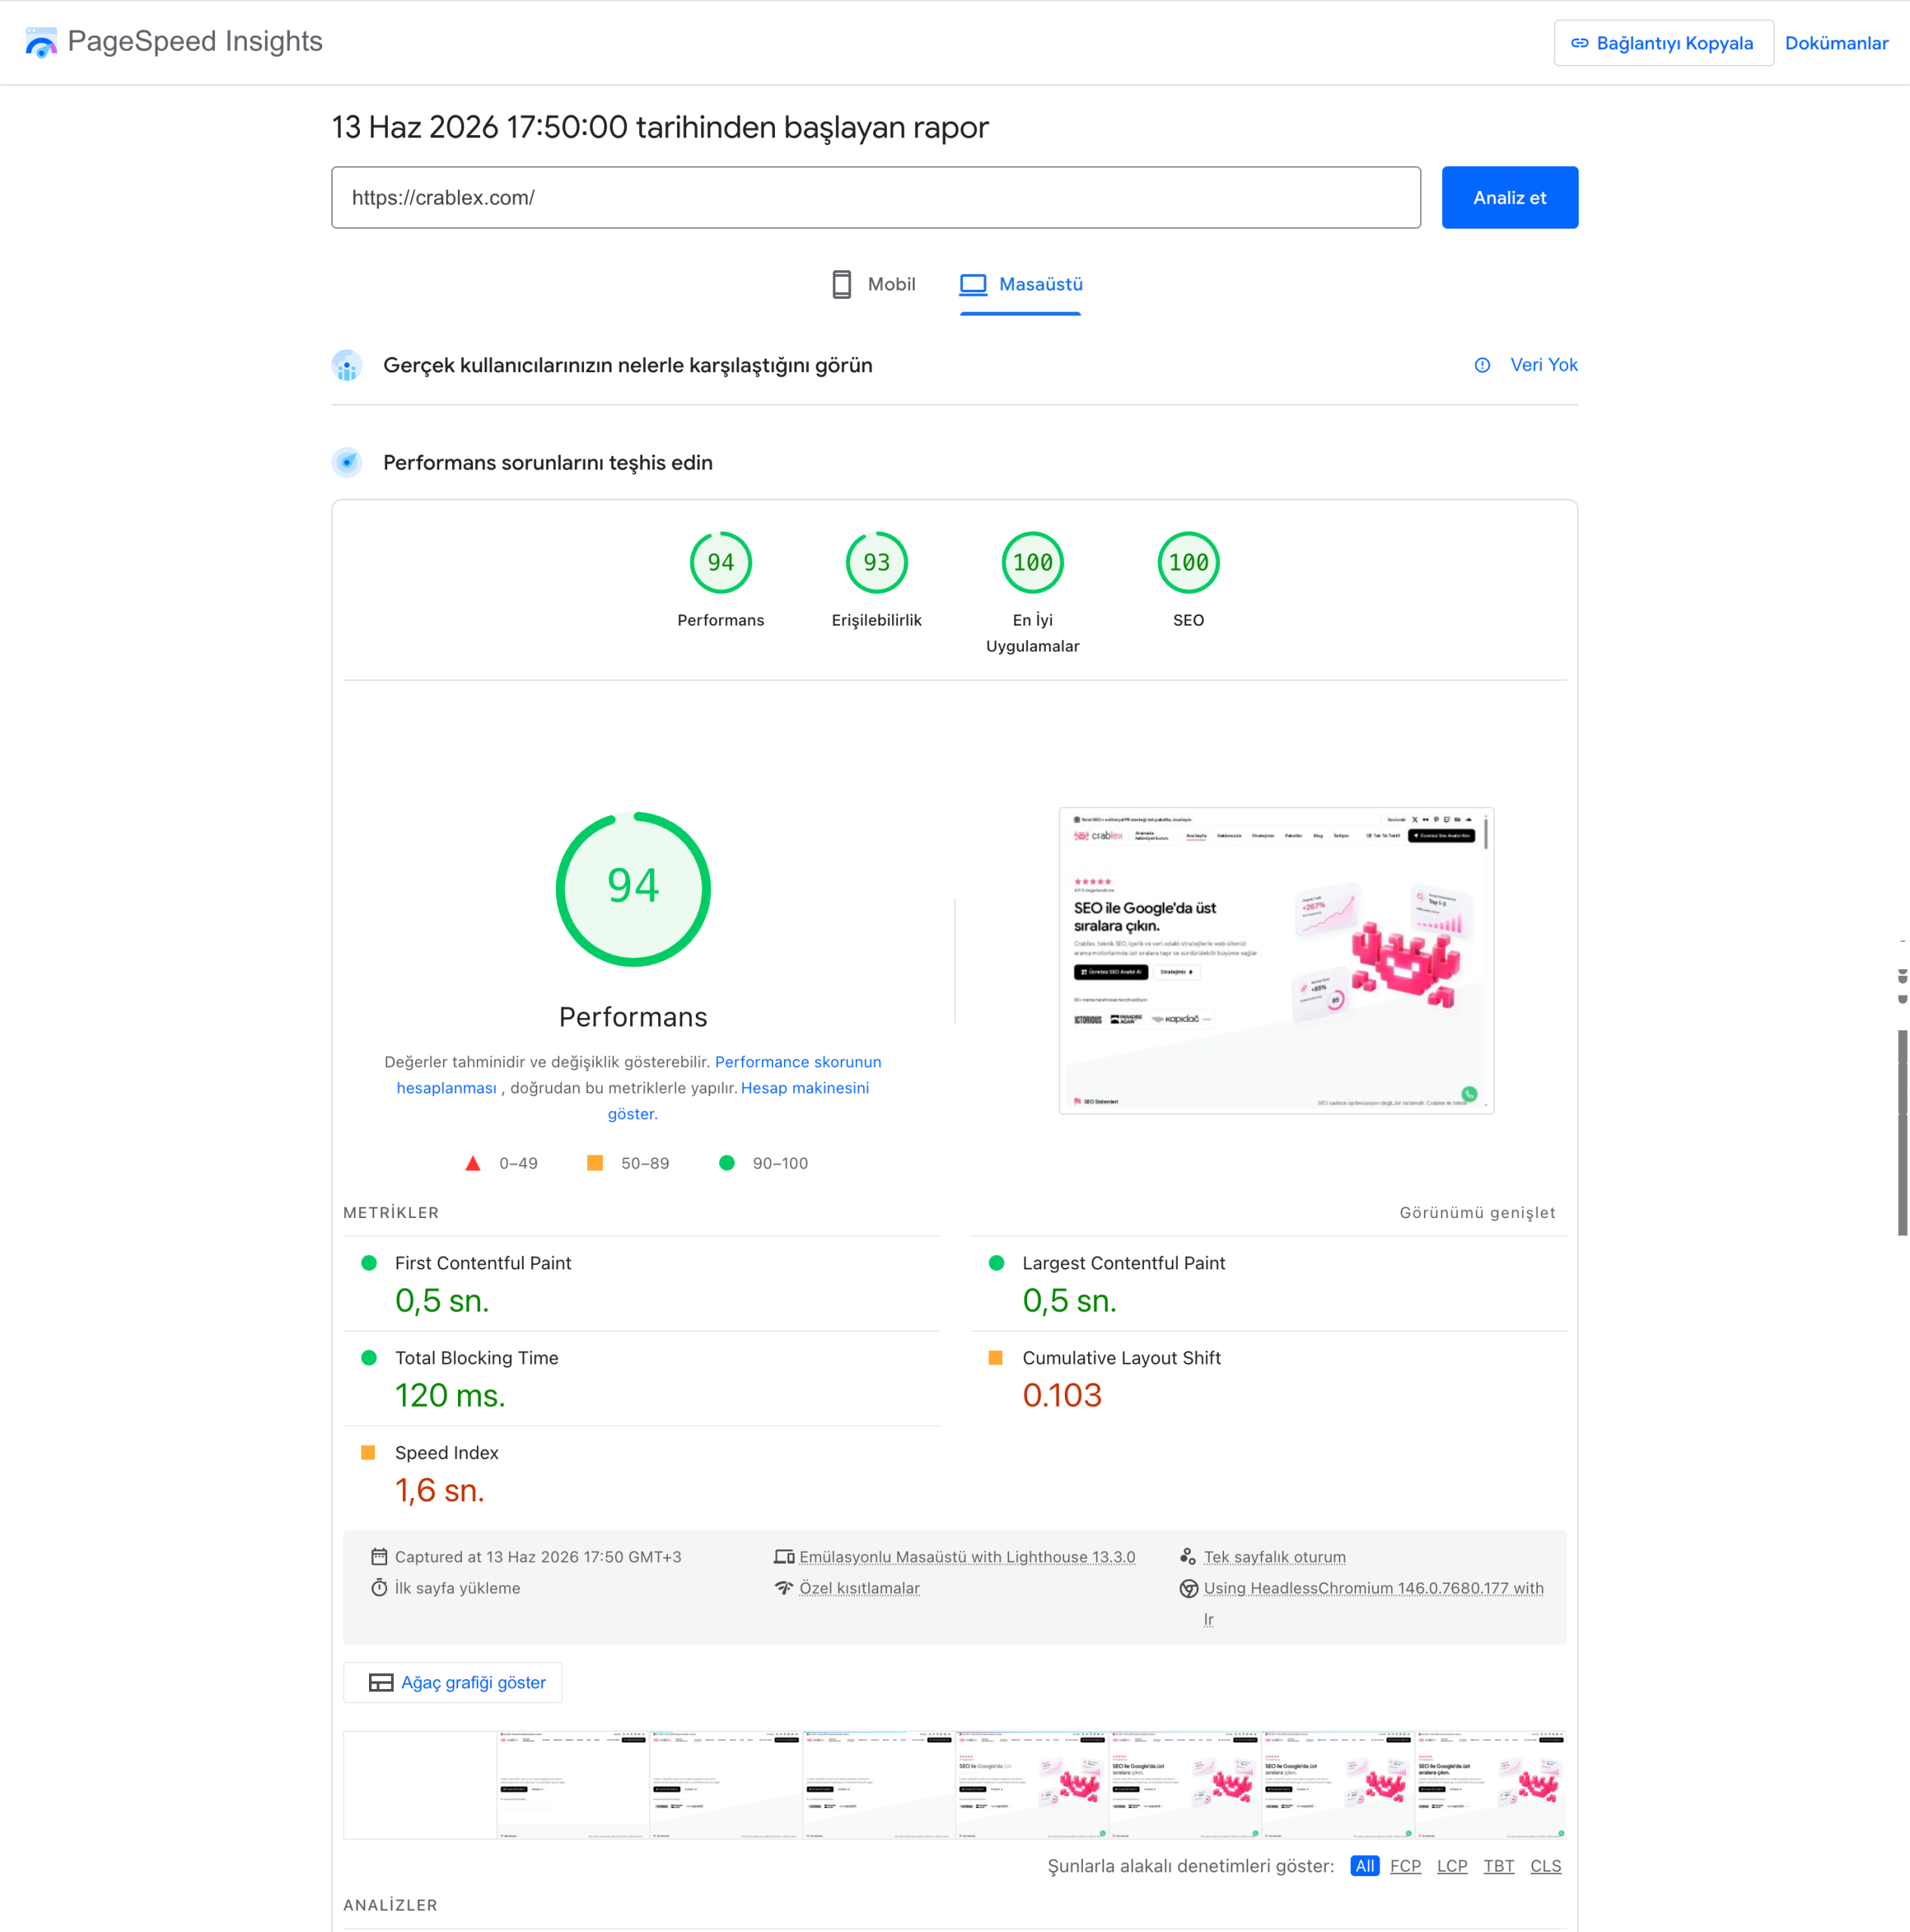Click the page vertical scrollbar
Image resolution: width=1910 pixels, height=1932 pixels.
coord(1902,1132)
